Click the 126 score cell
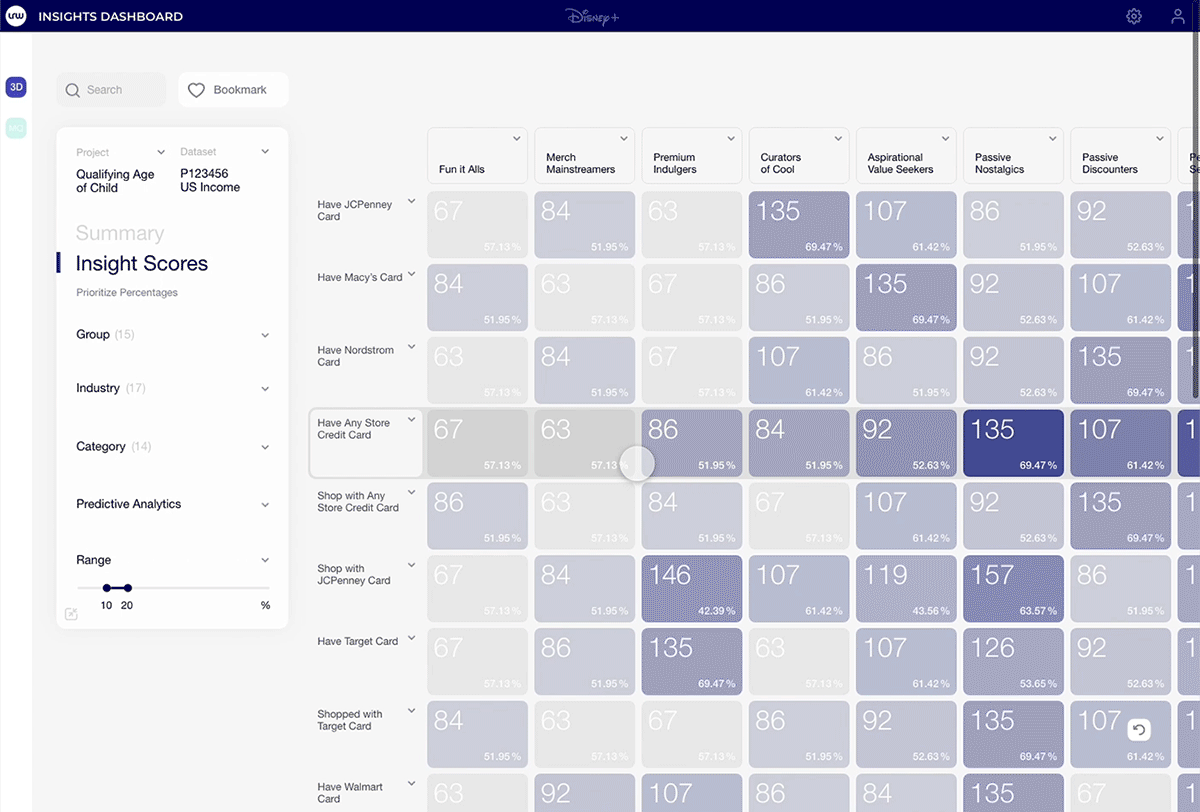 1013,662
